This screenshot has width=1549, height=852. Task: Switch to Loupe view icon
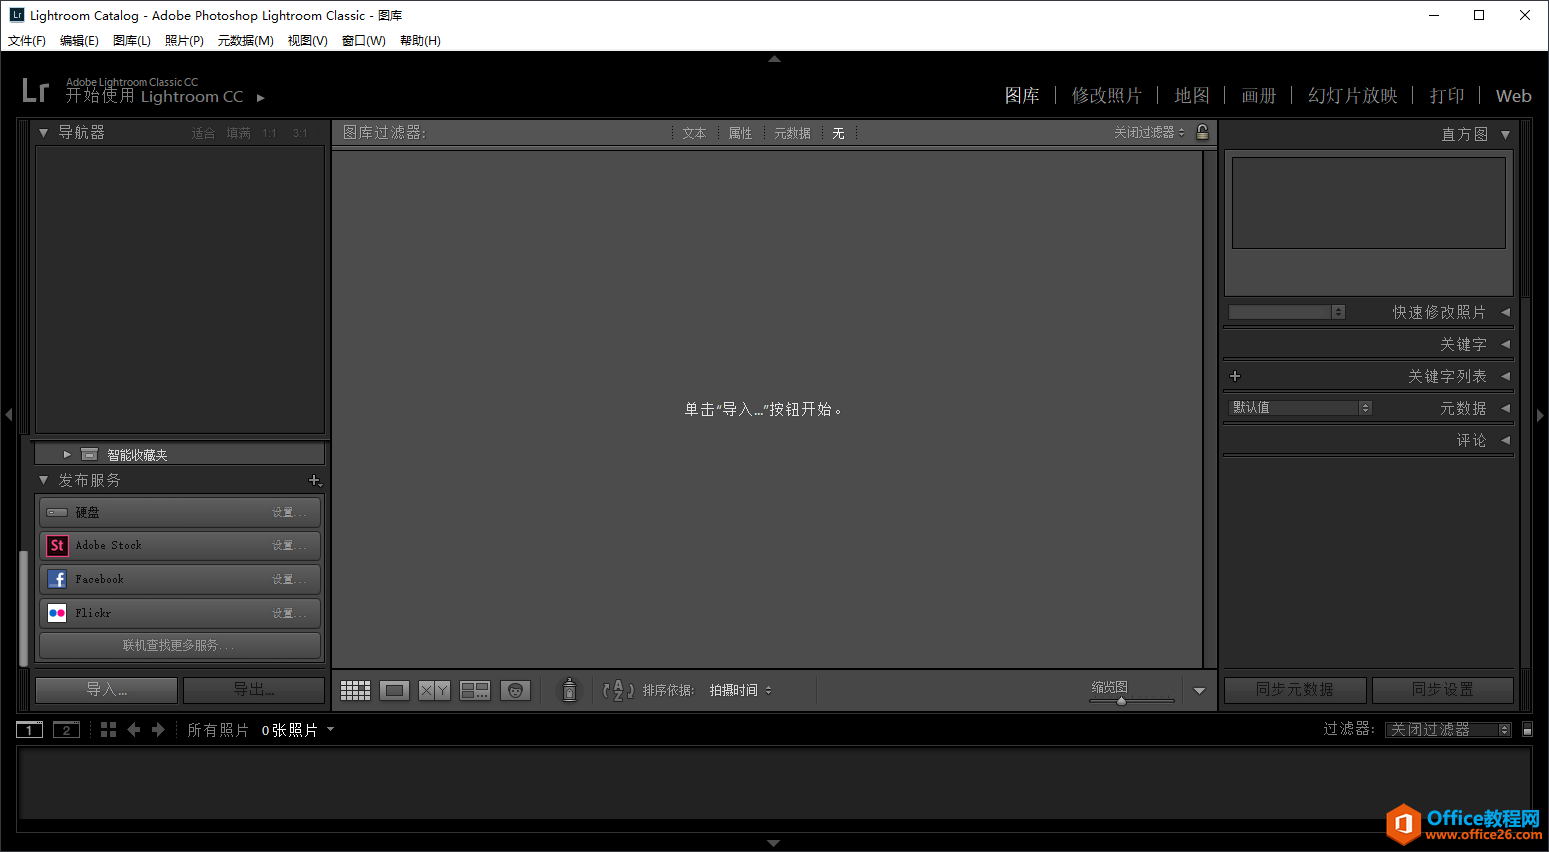pyautogui.click(x=395, y=690)
